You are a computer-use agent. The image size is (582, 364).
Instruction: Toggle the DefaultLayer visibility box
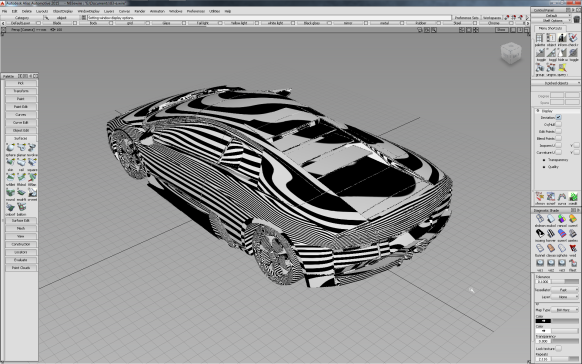pos(38,23)
